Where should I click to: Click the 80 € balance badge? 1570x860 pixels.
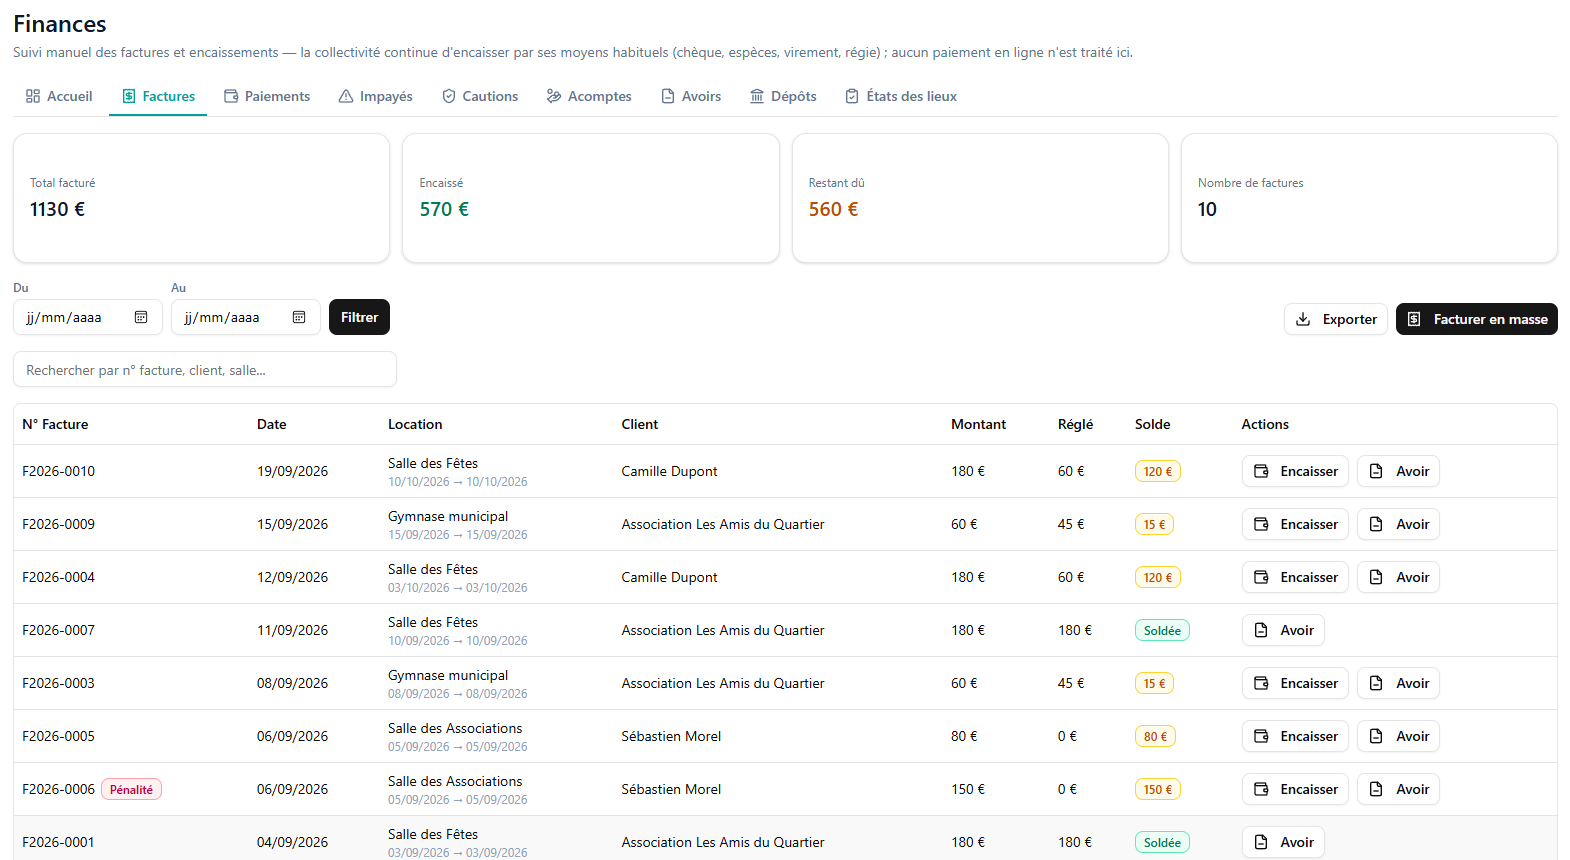(x=1155, y=736)
